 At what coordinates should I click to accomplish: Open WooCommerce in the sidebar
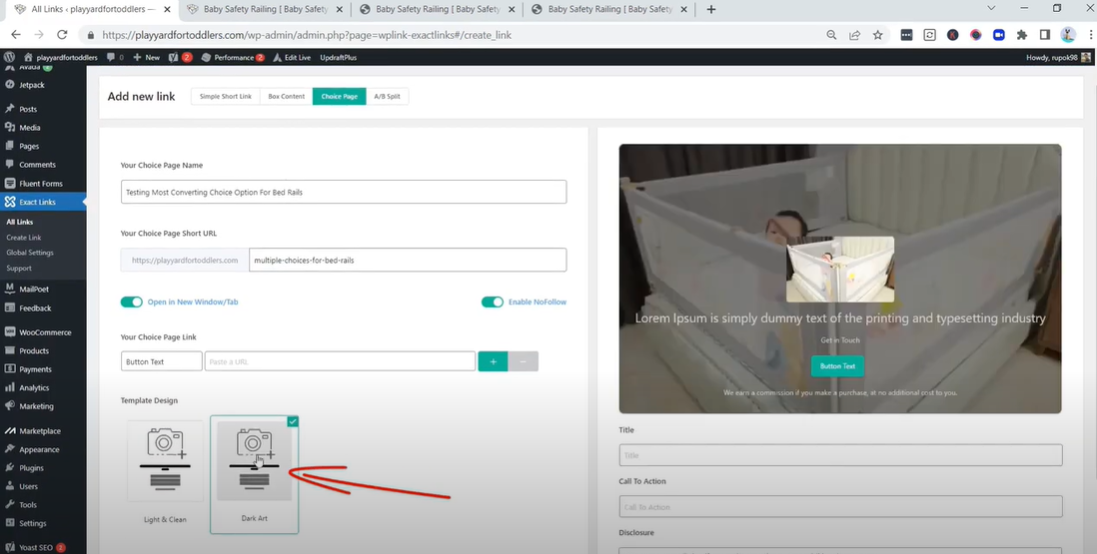(43, 332)
